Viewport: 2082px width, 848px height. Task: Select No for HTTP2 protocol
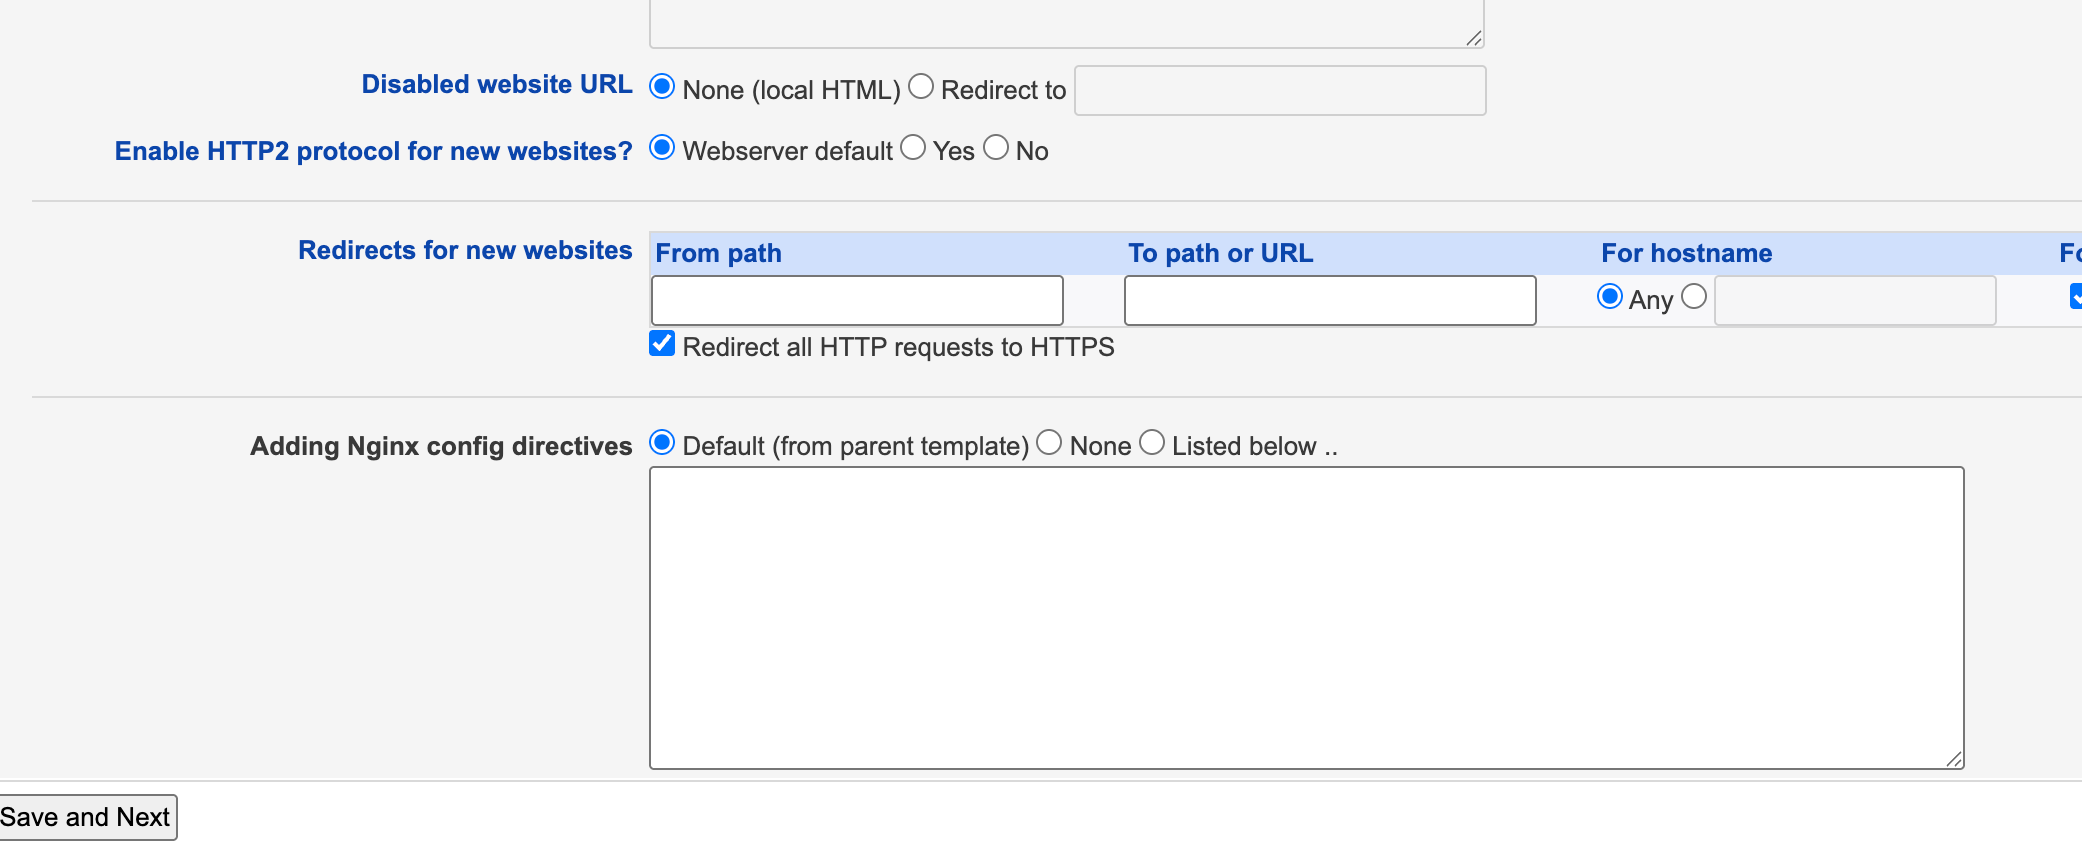tap(996, 148)
